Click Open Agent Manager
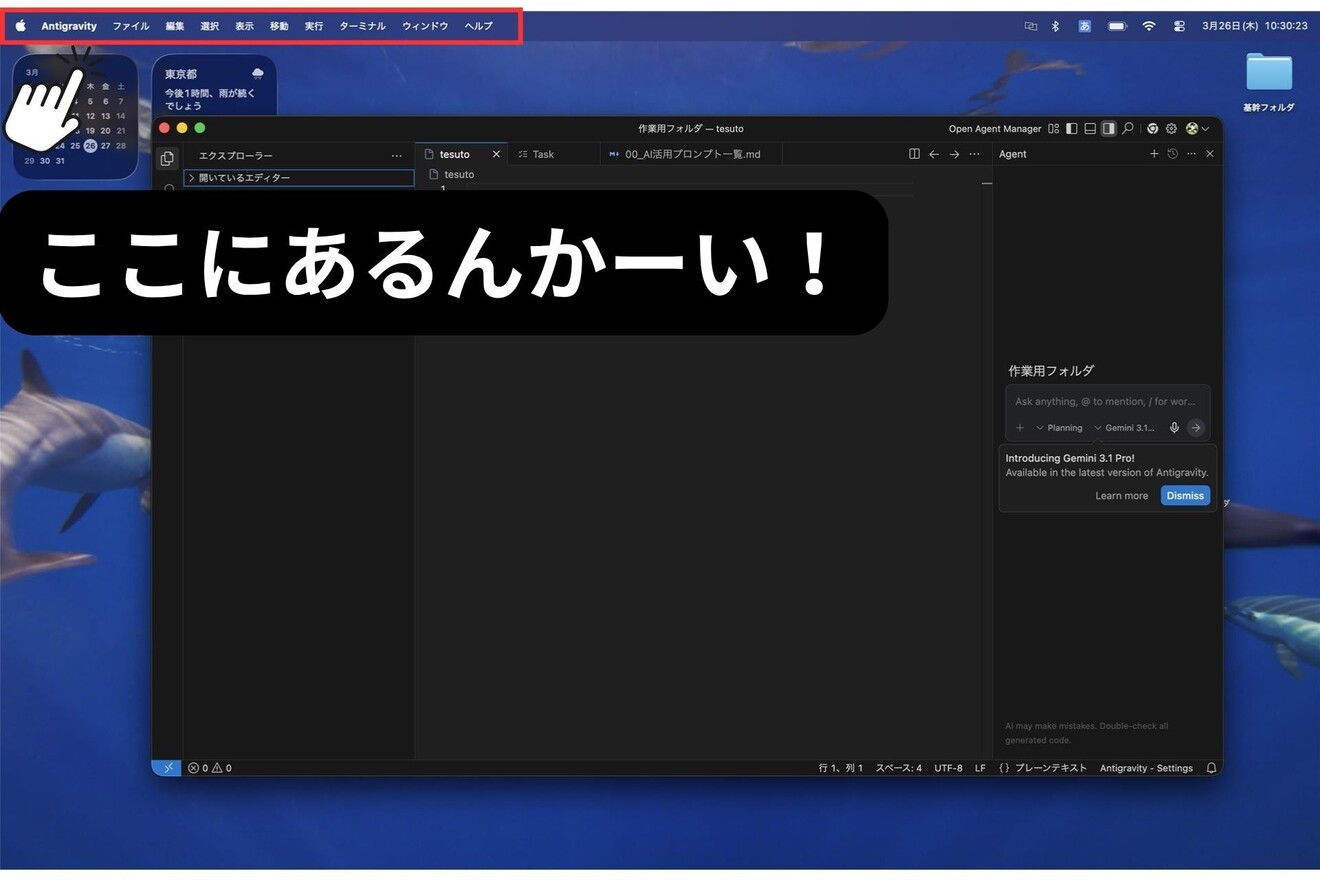 click(995, 129)
